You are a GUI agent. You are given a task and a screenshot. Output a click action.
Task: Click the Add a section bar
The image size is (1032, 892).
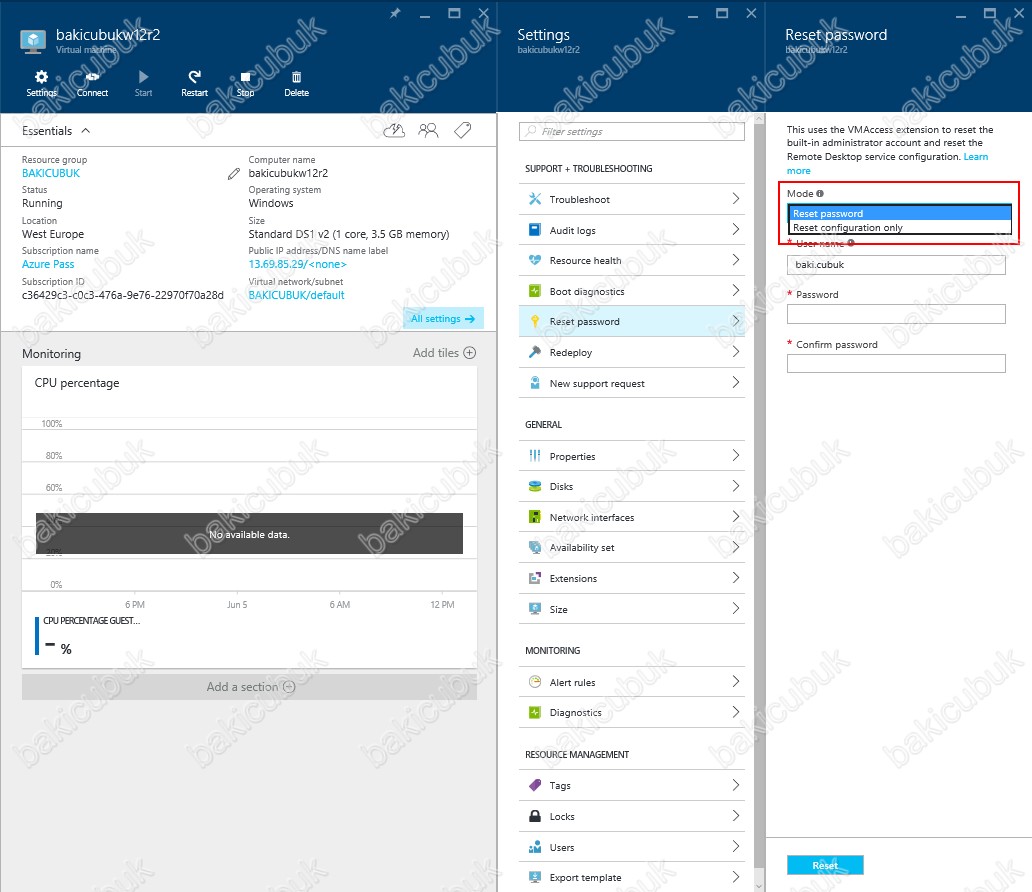(249, 687)
